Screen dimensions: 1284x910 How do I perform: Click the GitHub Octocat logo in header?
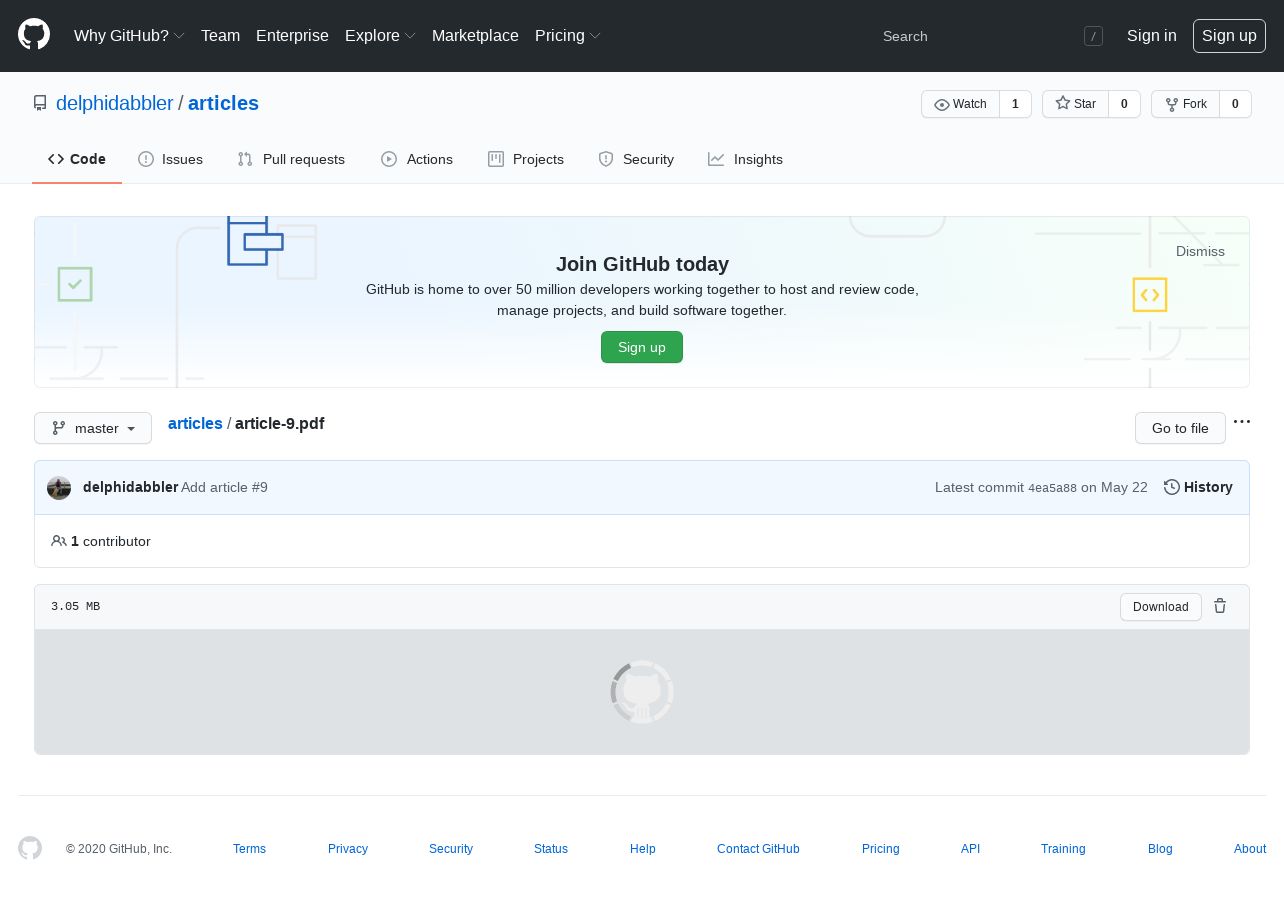[34, 35]
